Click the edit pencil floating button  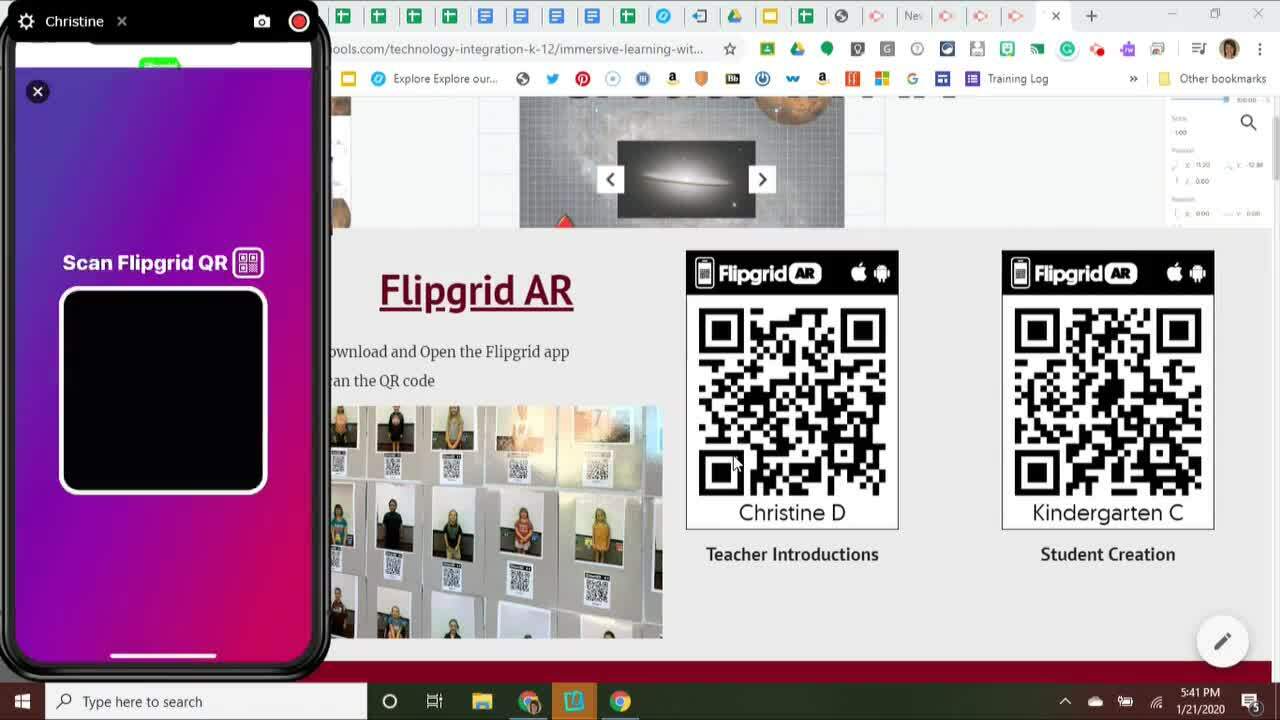tap(1222, 642)
